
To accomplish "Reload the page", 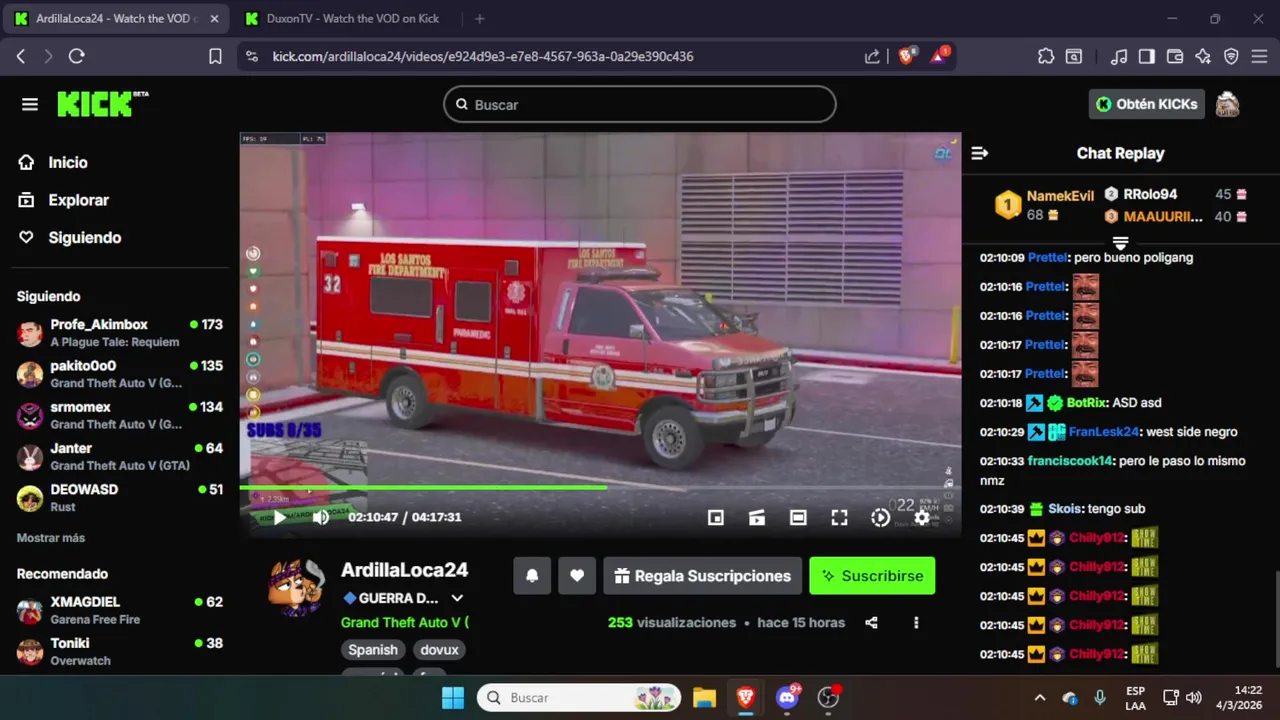I will [x=77, y=56].
